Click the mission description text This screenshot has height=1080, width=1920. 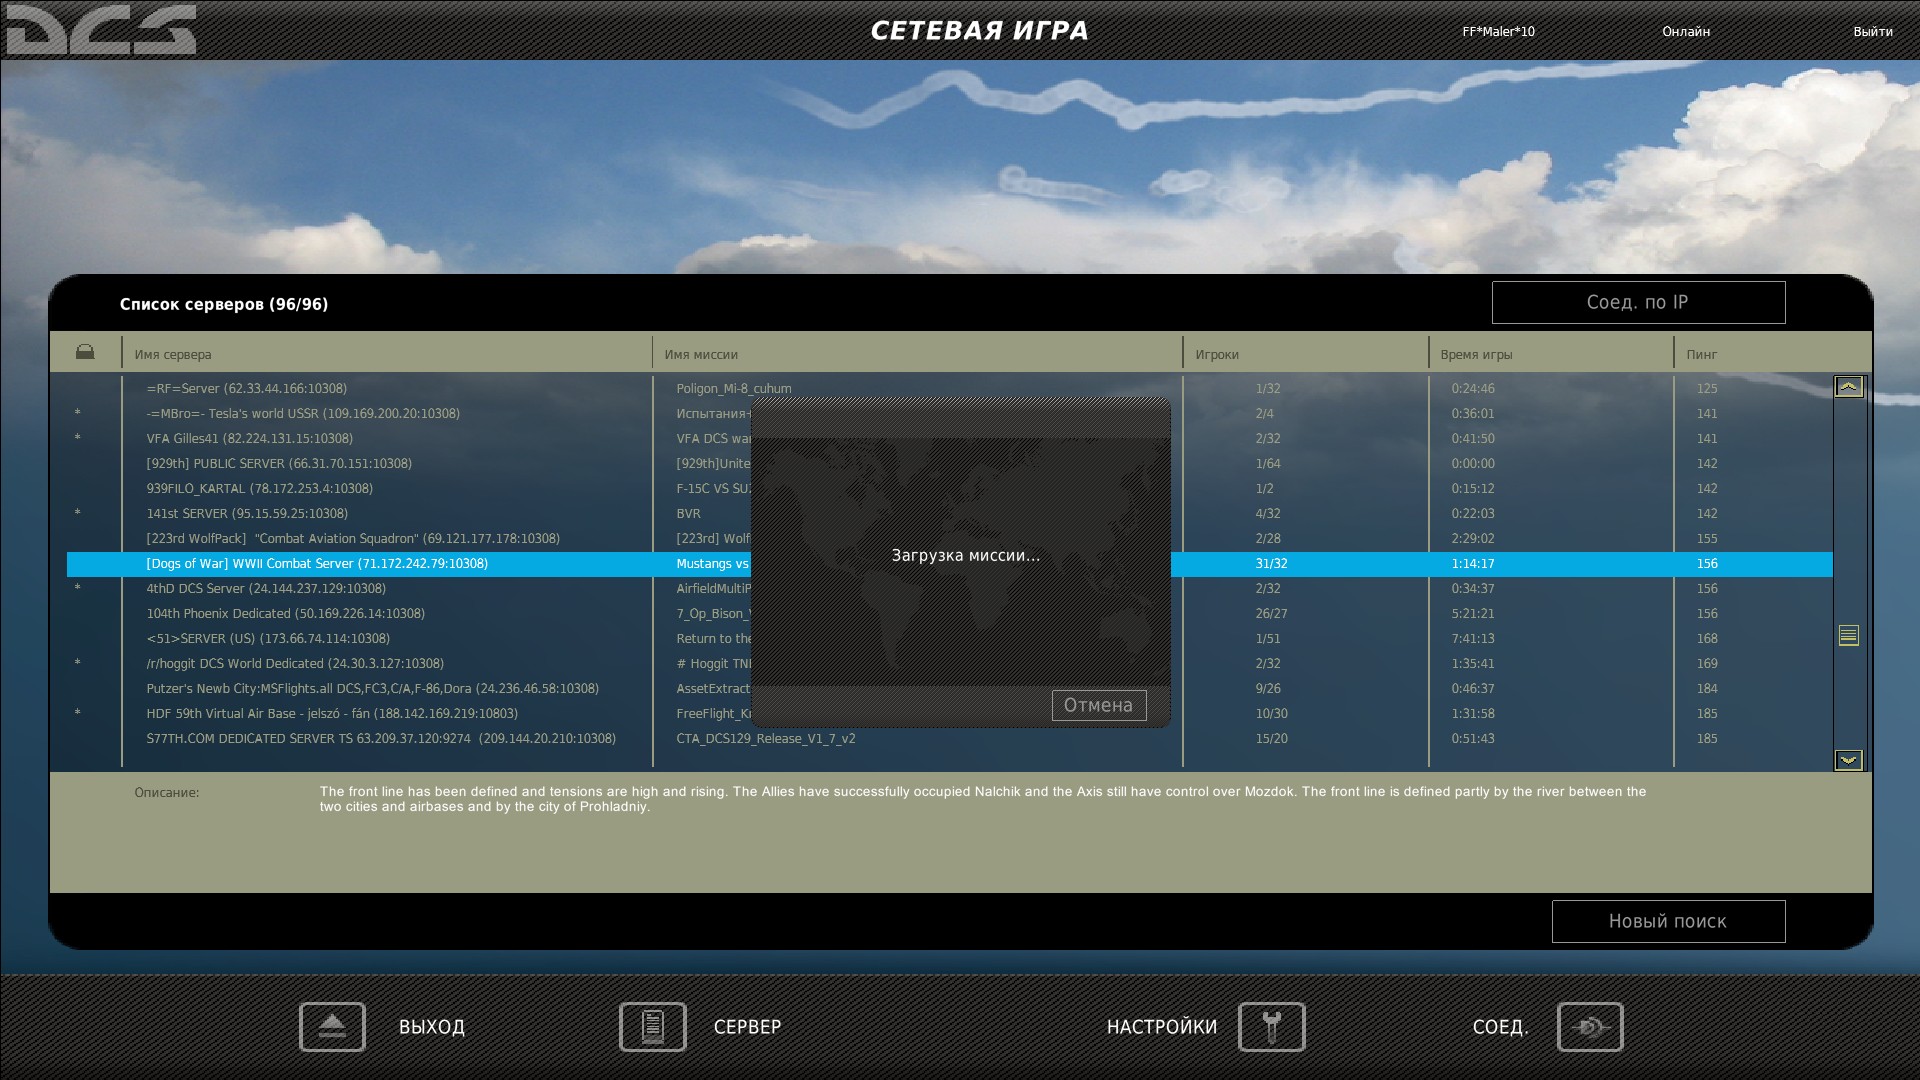pyautogui.click(x=983, y=798)
